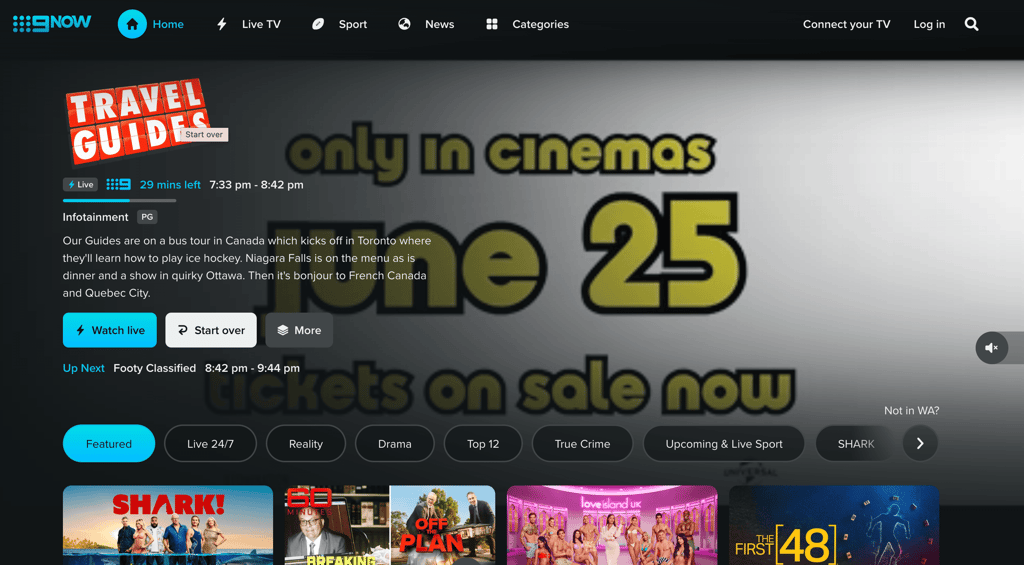The image size is (1024, 565).
Task: Click the Not in WA? link
Action: click(911, 411)
